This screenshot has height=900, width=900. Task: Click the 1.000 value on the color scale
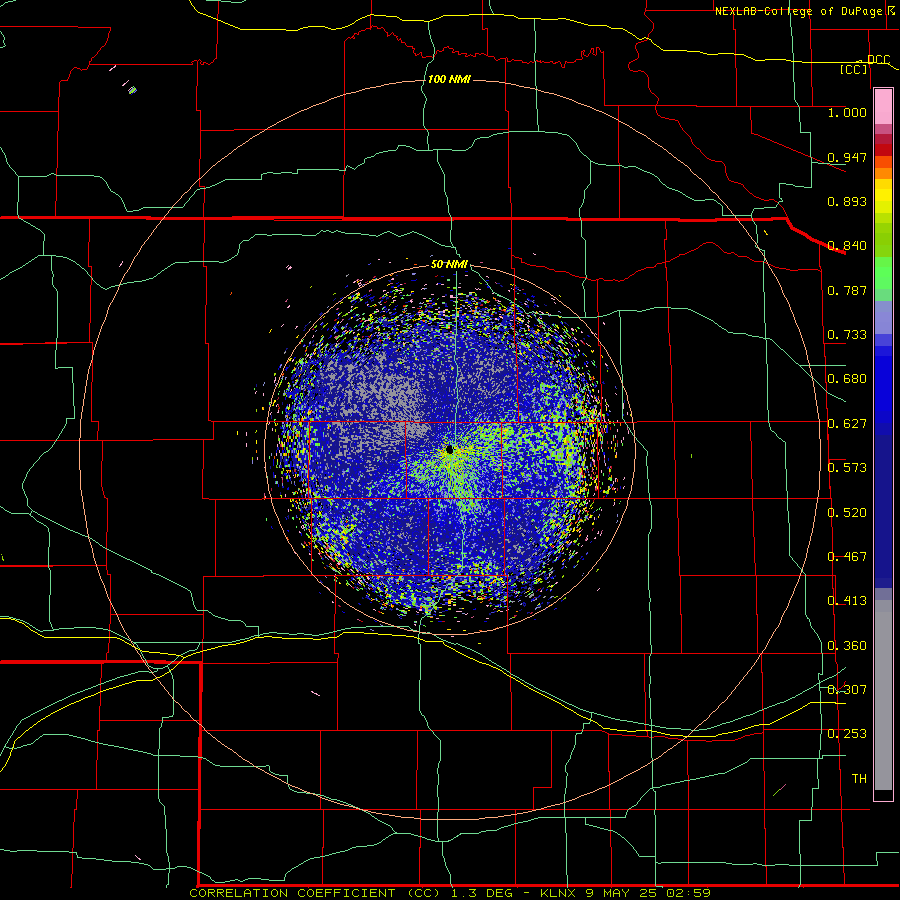(x=847, y=112)
